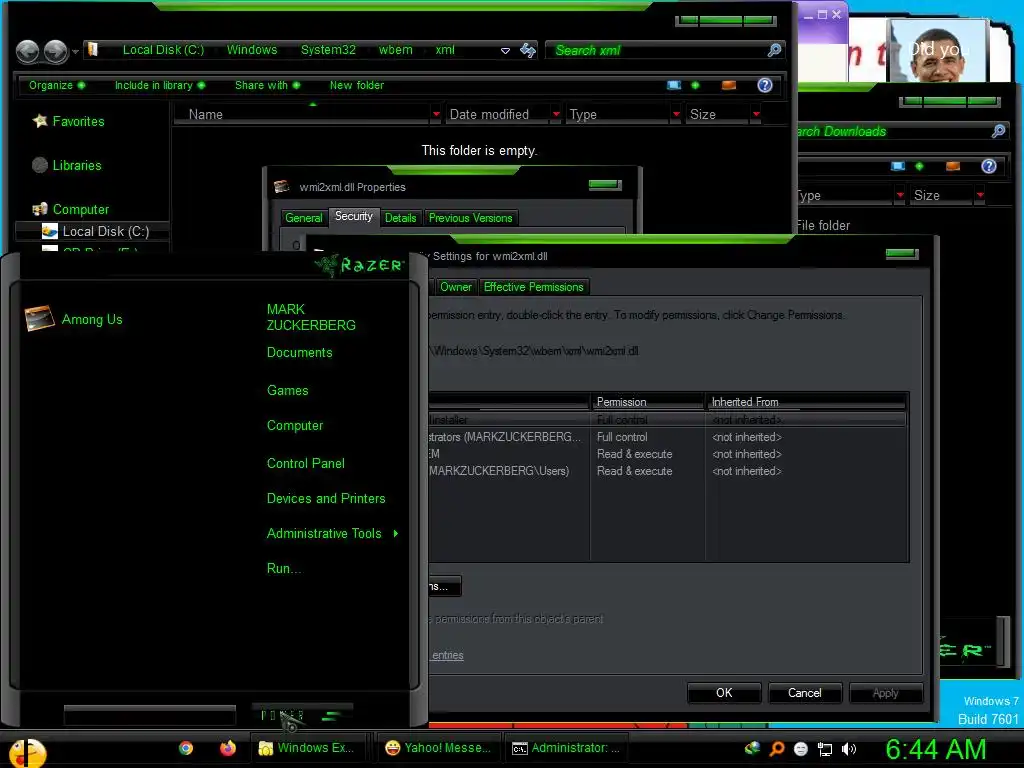Click the folder icon in address bar
The image size is (1024, 768).
93,49
